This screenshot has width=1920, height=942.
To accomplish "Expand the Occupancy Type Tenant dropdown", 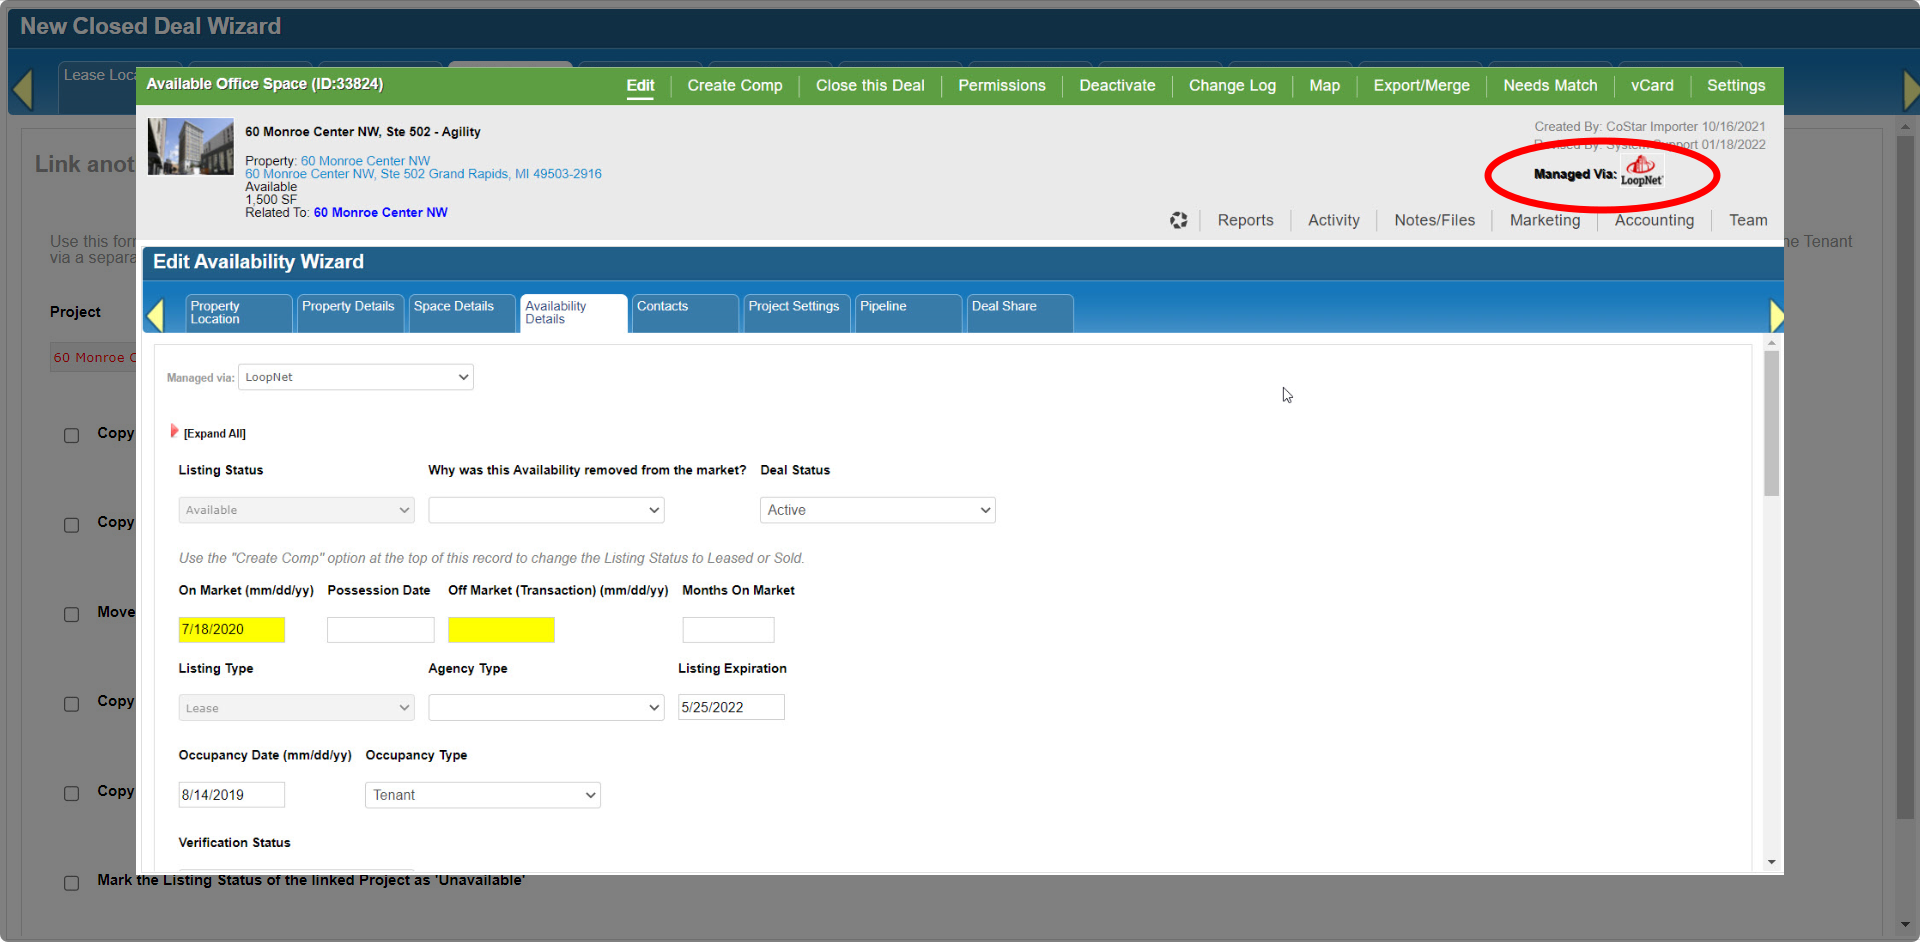I will pyautogui.click(x=482, y=795).
